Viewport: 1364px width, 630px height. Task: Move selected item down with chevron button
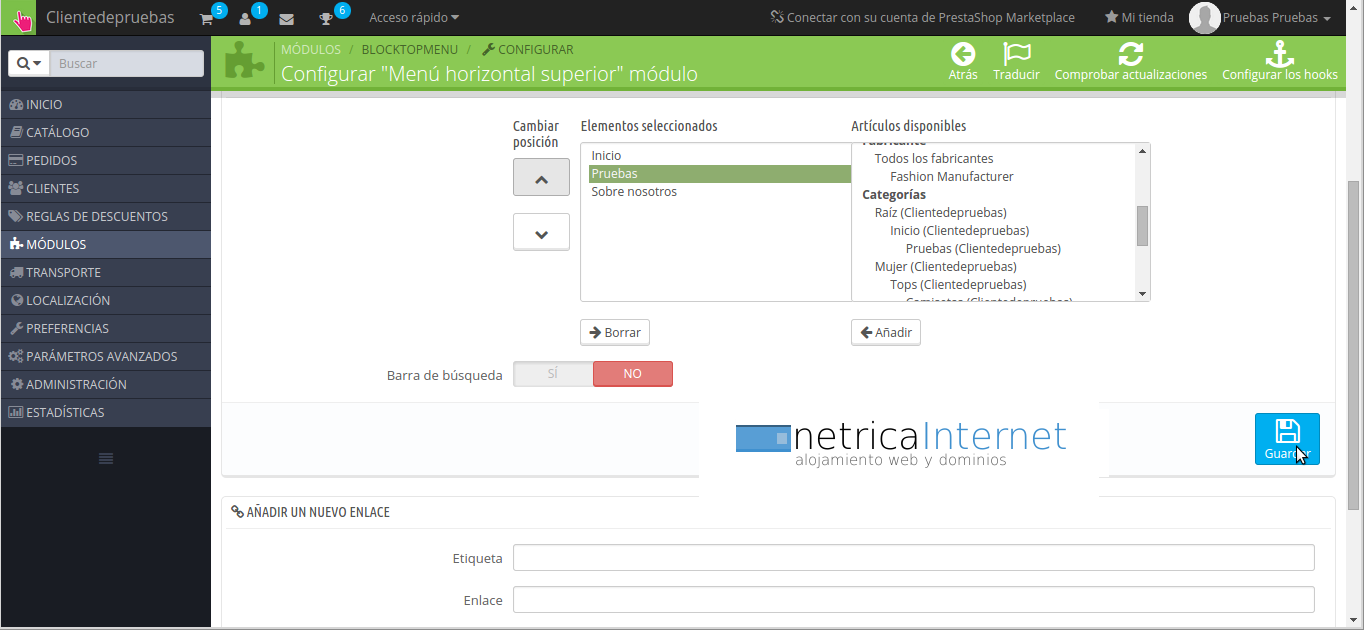[x=541, y=232]
